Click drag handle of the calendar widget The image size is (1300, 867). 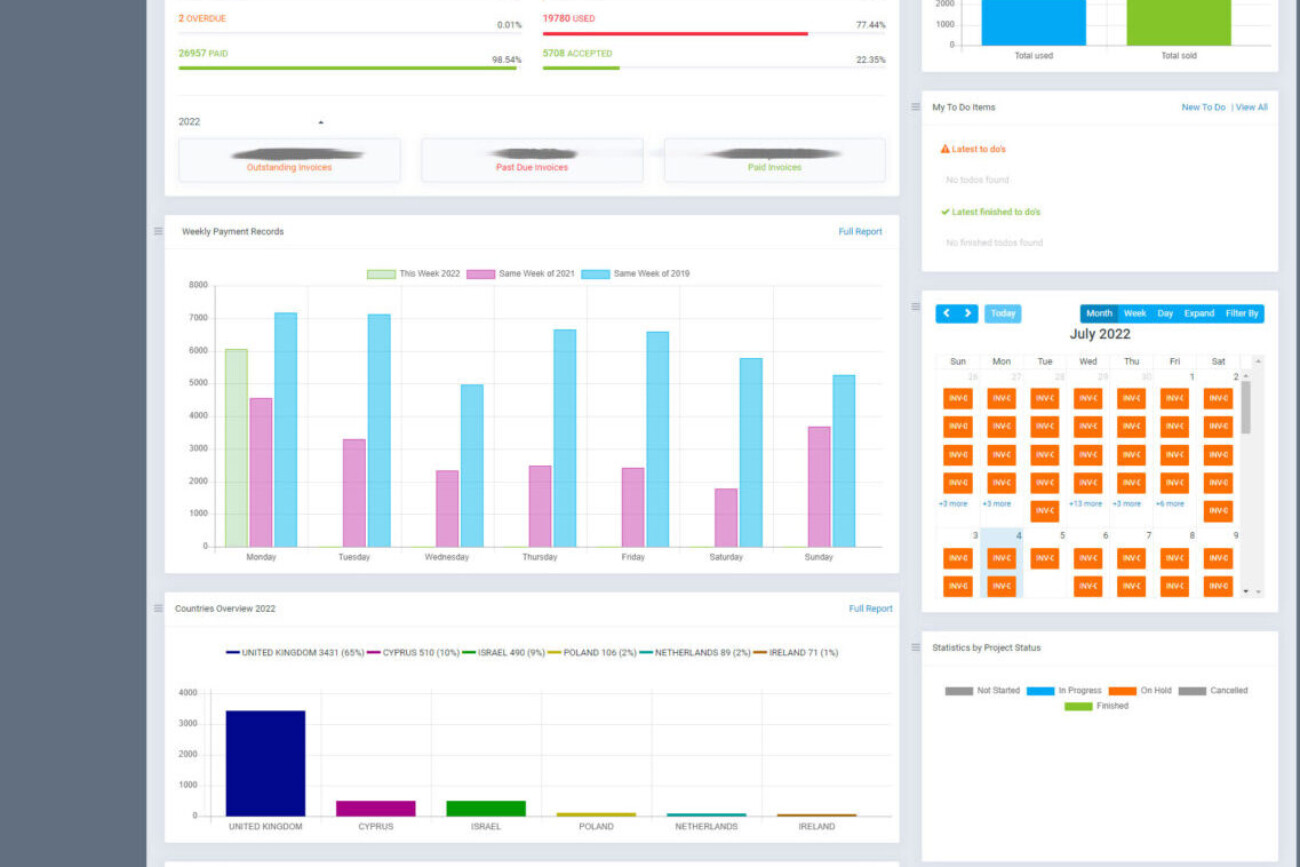point(915,307)
